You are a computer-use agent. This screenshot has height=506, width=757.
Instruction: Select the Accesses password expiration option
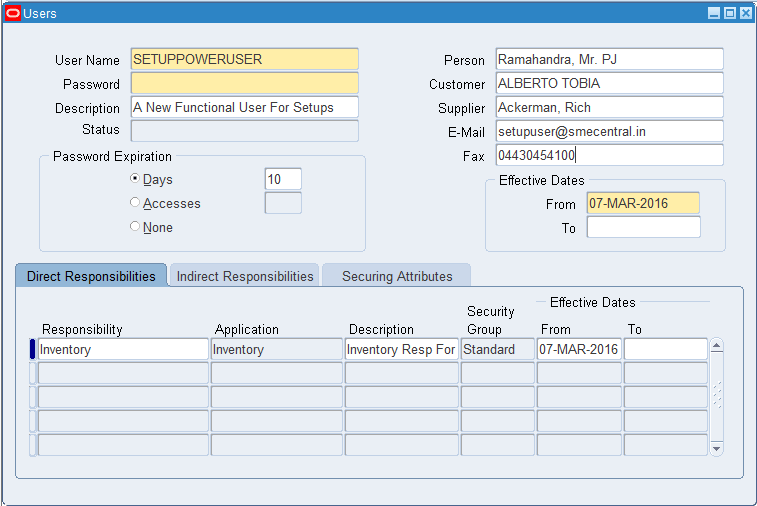click(135, 203)
